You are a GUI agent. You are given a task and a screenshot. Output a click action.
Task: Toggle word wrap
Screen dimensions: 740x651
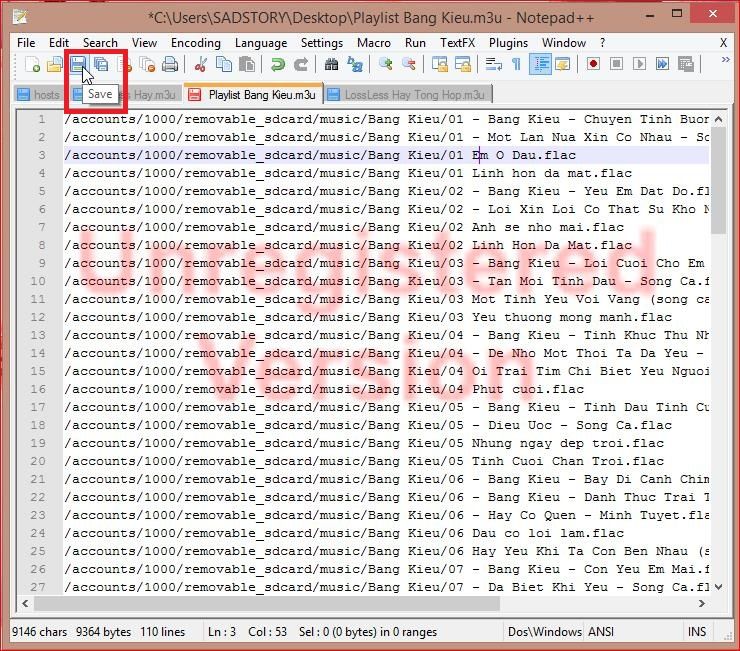coord(494,64)
